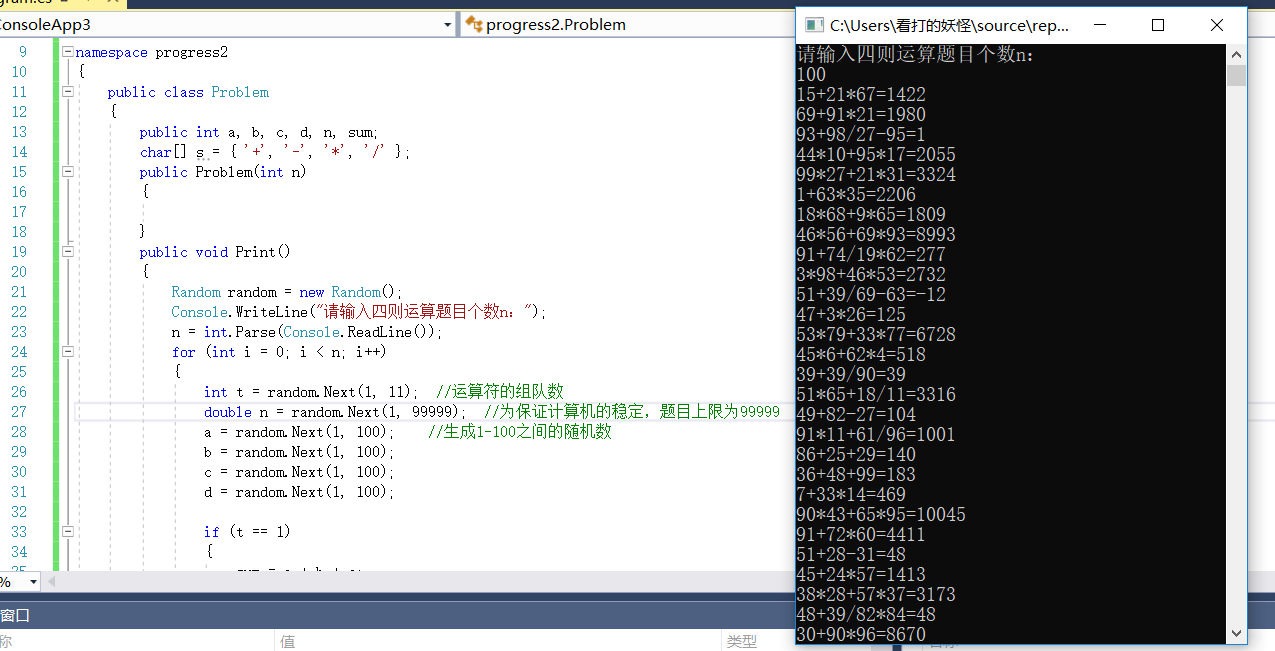Click line number 27 in the gutter

19,412
